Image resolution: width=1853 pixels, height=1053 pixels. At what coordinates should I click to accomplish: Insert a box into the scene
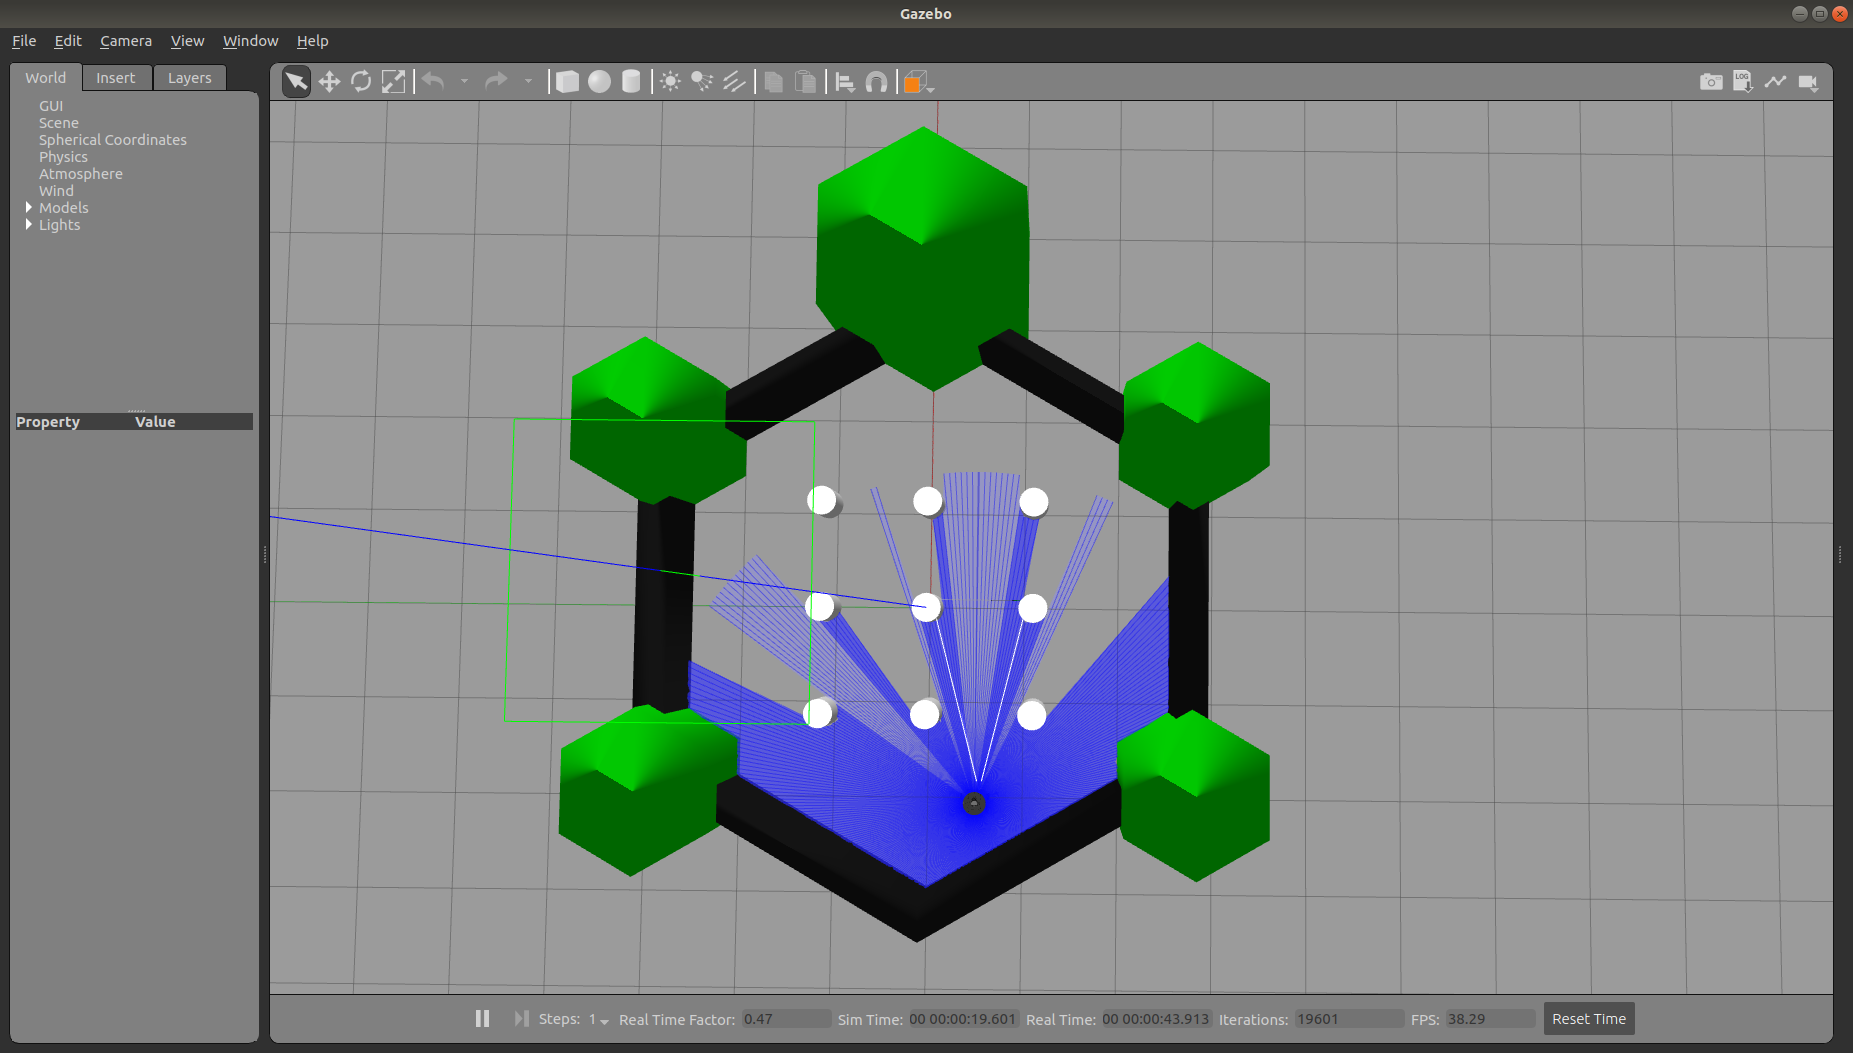pos(567,81)
